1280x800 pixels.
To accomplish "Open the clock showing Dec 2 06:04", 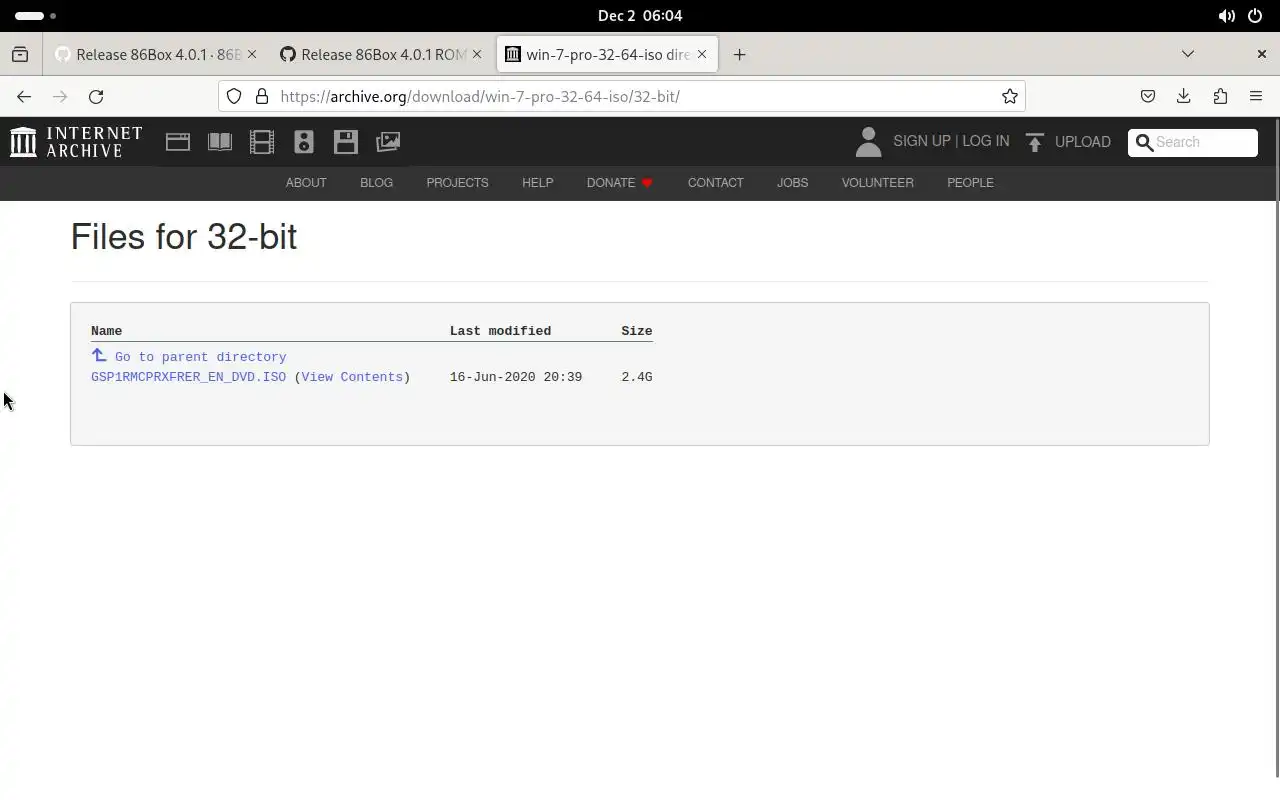I will pyautogui.click(x=640, y=16).
